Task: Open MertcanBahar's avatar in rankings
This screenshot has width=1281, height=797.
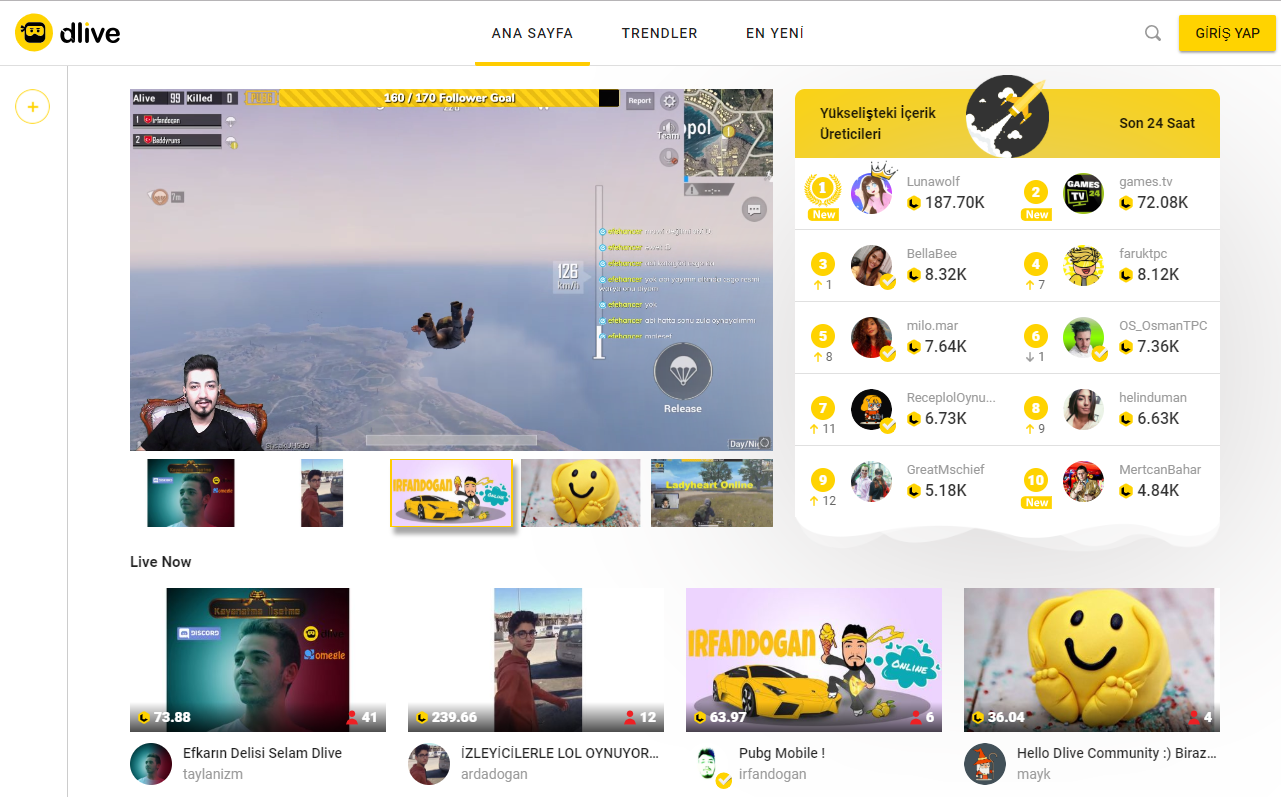Action: point(1083,482)
